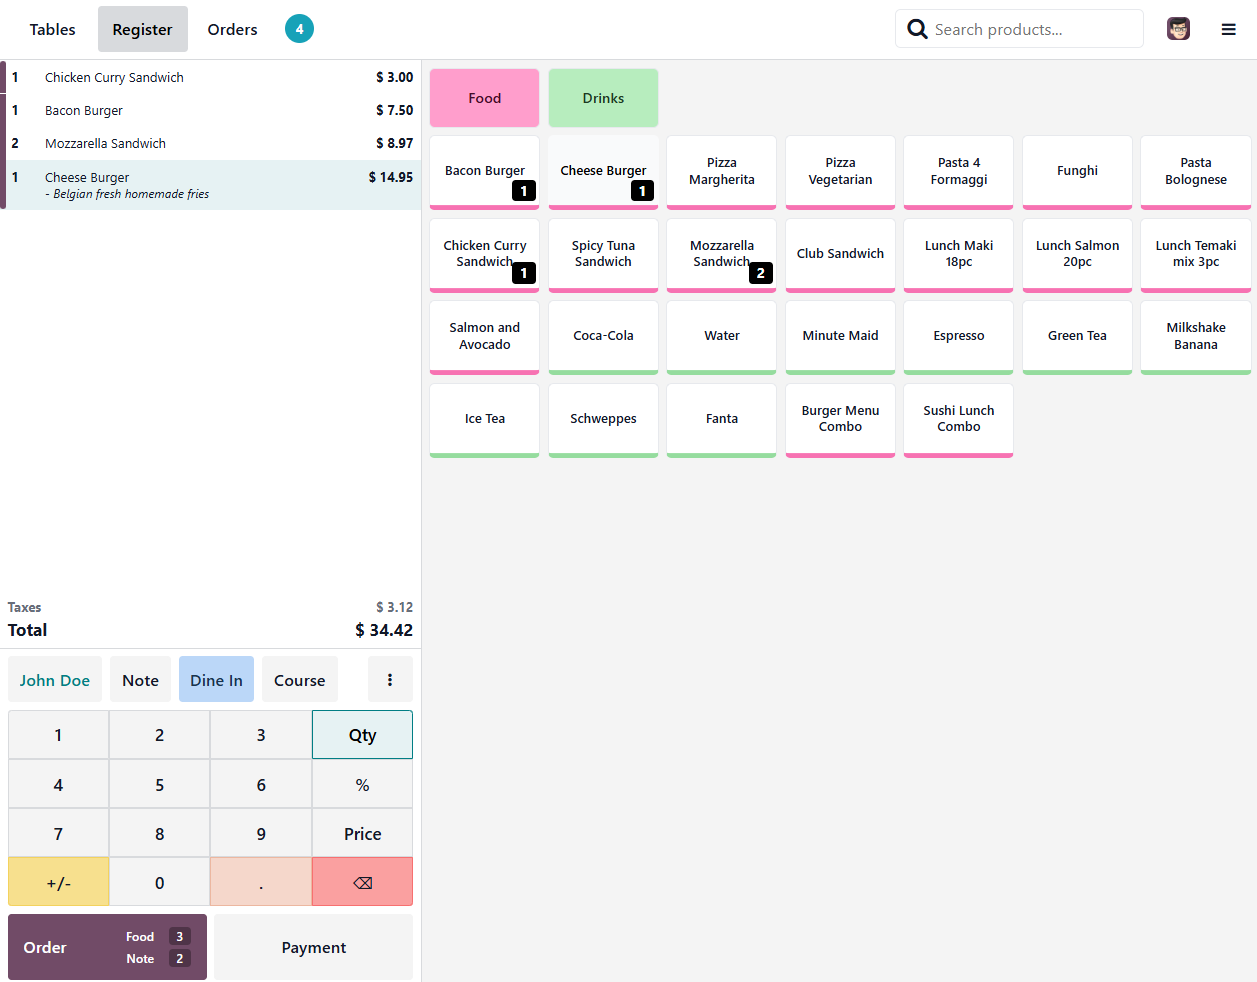Viewport: 1257px width, 982px height.
Task: Click the backspace delete key on numpad
Action: tap(362, 882)
